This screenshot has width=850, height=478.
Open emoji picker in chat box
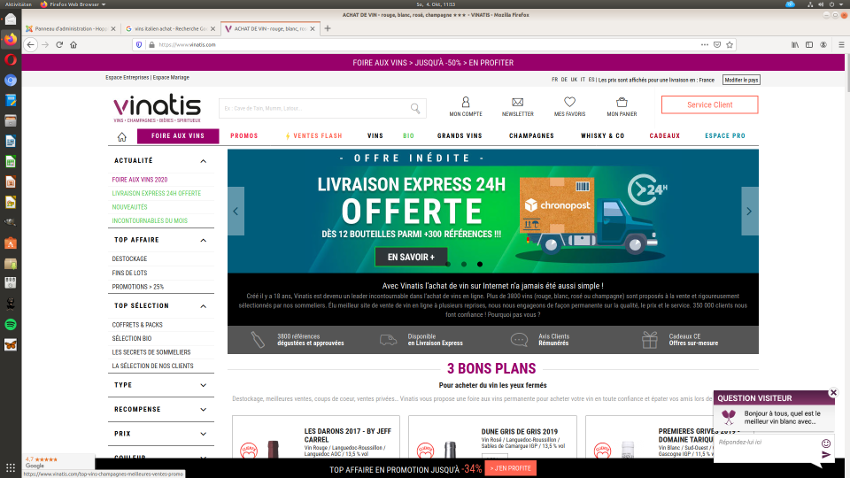coord(826,443)
